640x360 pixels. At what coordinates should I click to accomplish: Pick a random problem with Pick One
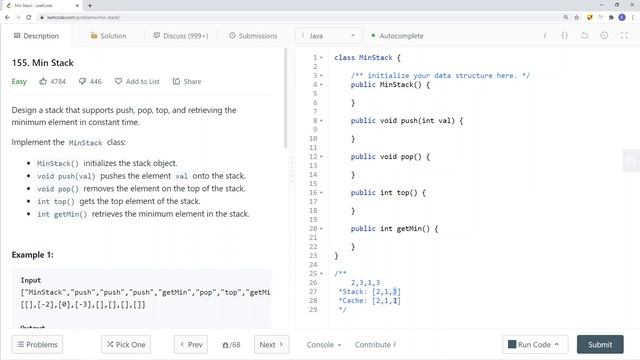pos(126,344)
